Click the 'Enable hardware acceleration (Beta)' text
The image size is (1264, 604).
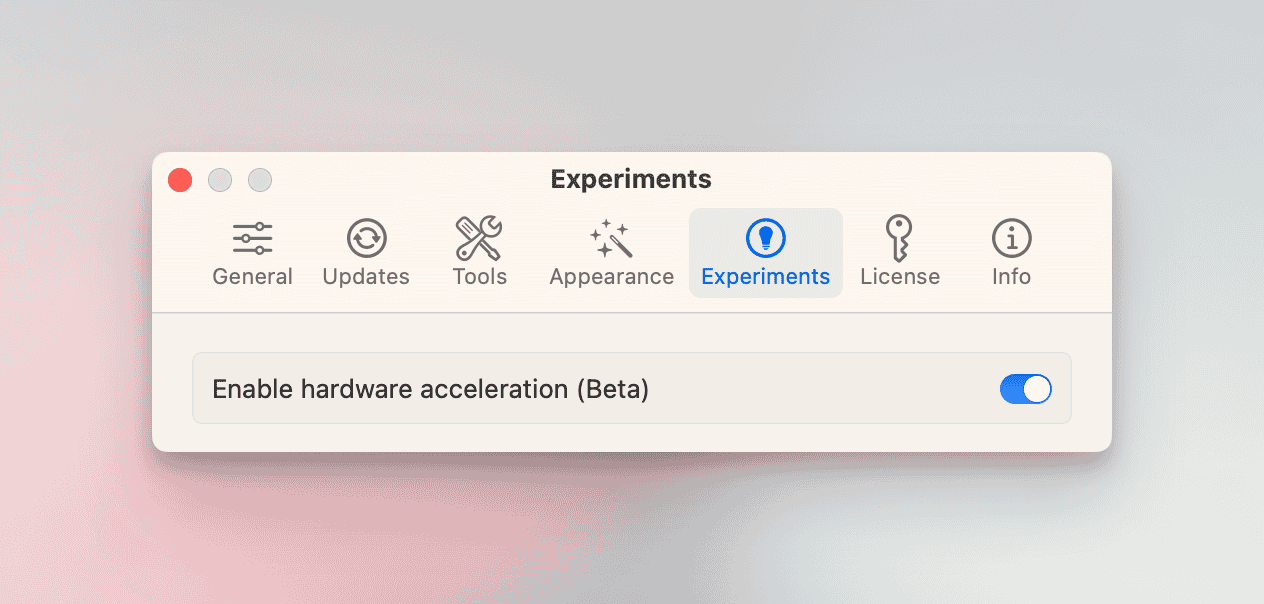[430, 389]
